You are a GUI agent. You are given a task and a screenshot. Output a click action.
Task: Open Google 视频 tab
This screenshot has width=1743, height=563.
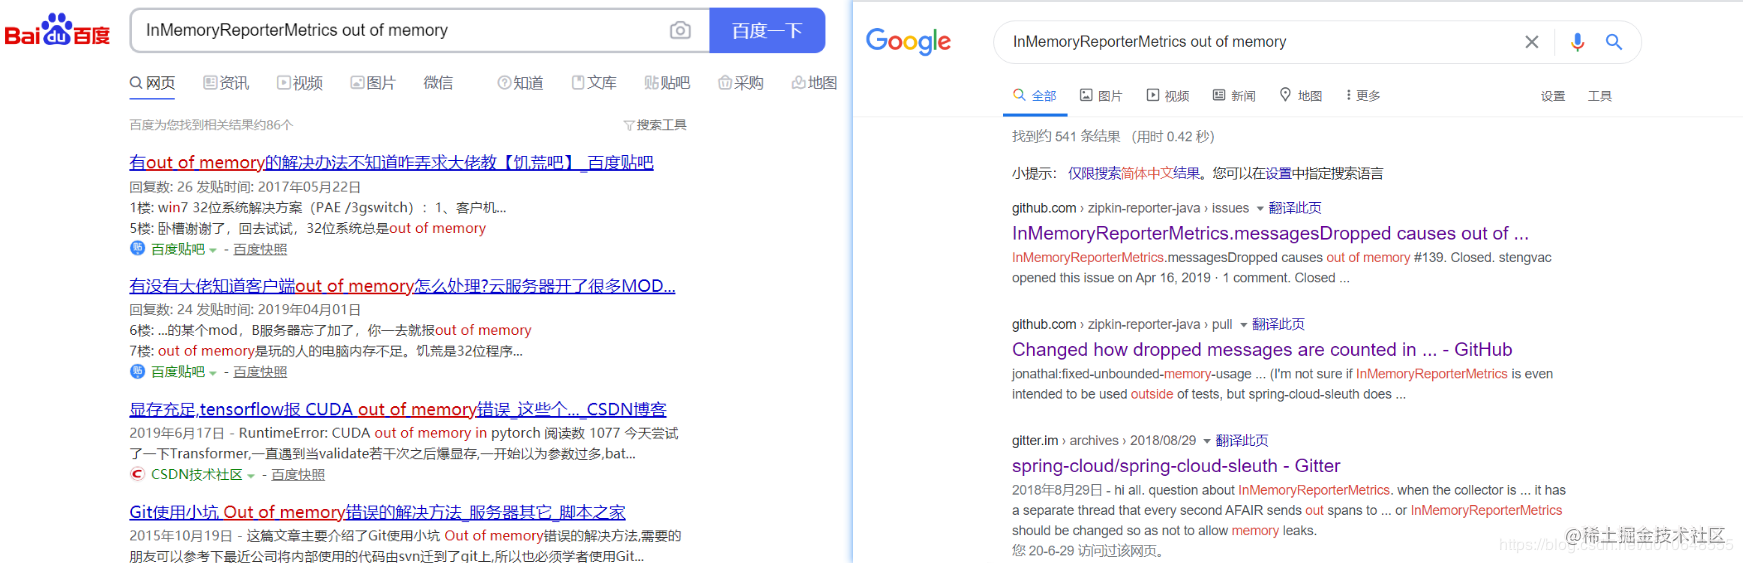pos(1168,96)
